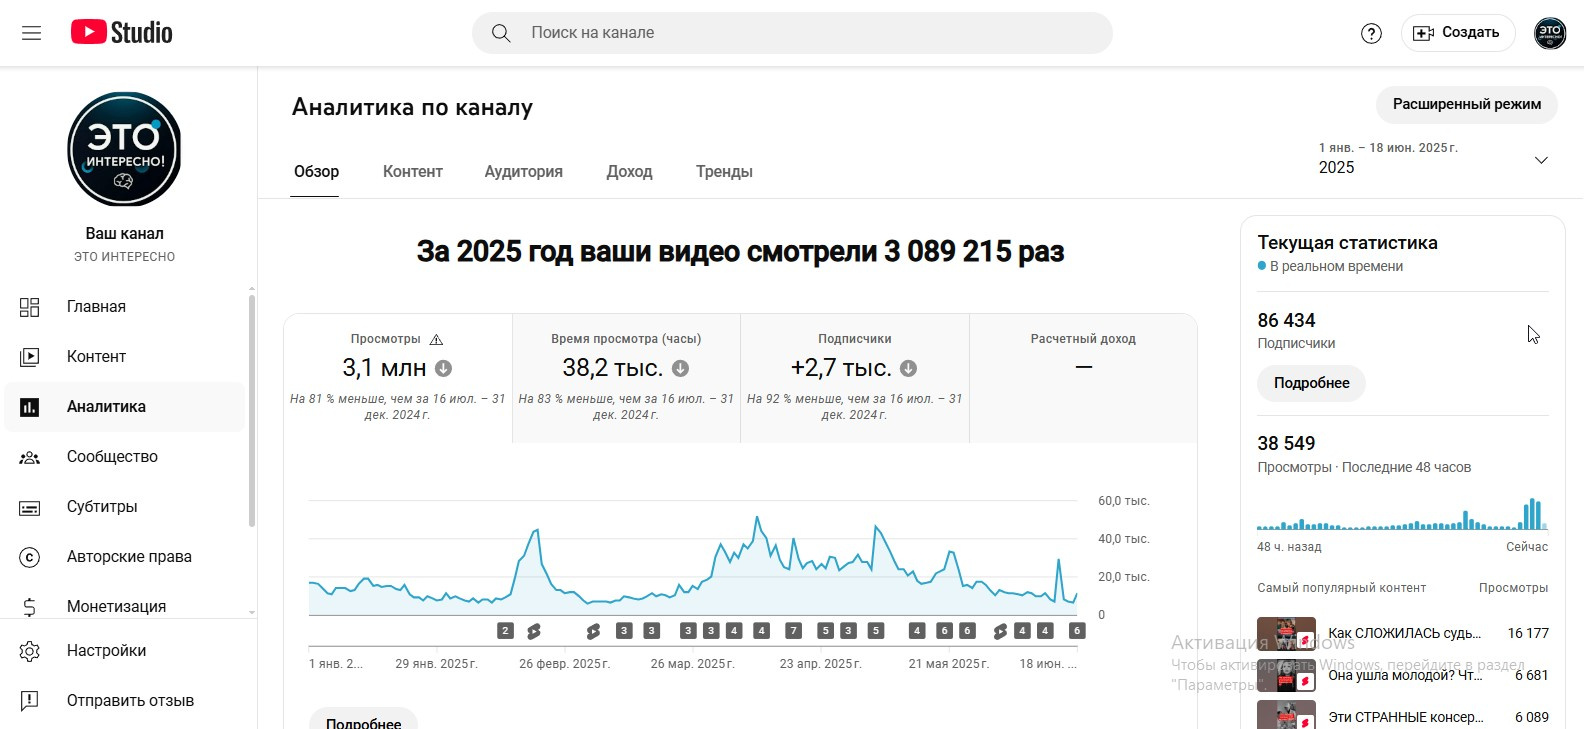Open the hamburger navigation menu

point(32,33)
